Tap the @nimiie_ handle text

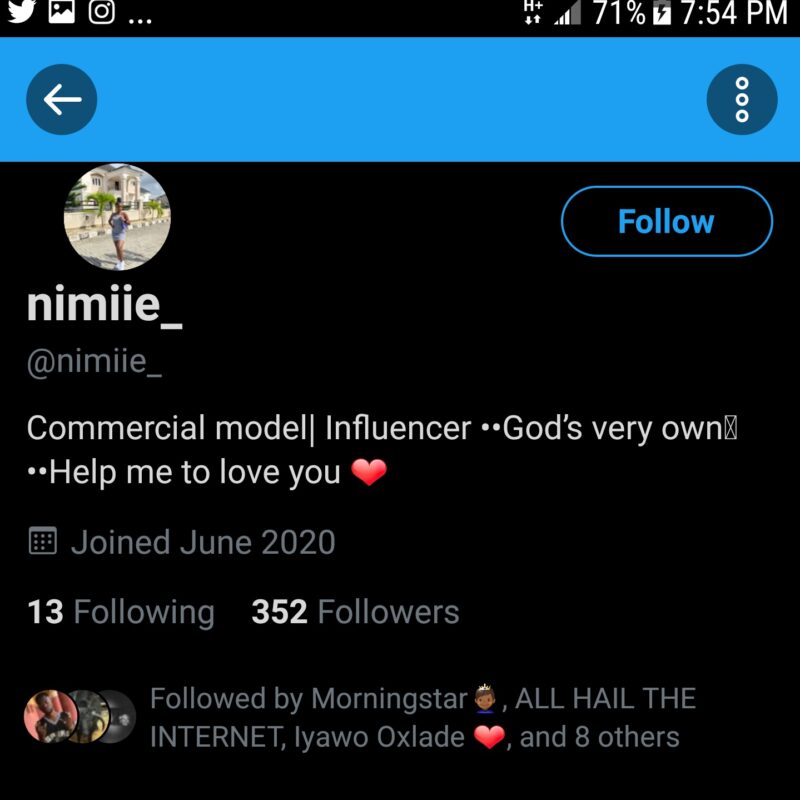(x=94, y=360)
